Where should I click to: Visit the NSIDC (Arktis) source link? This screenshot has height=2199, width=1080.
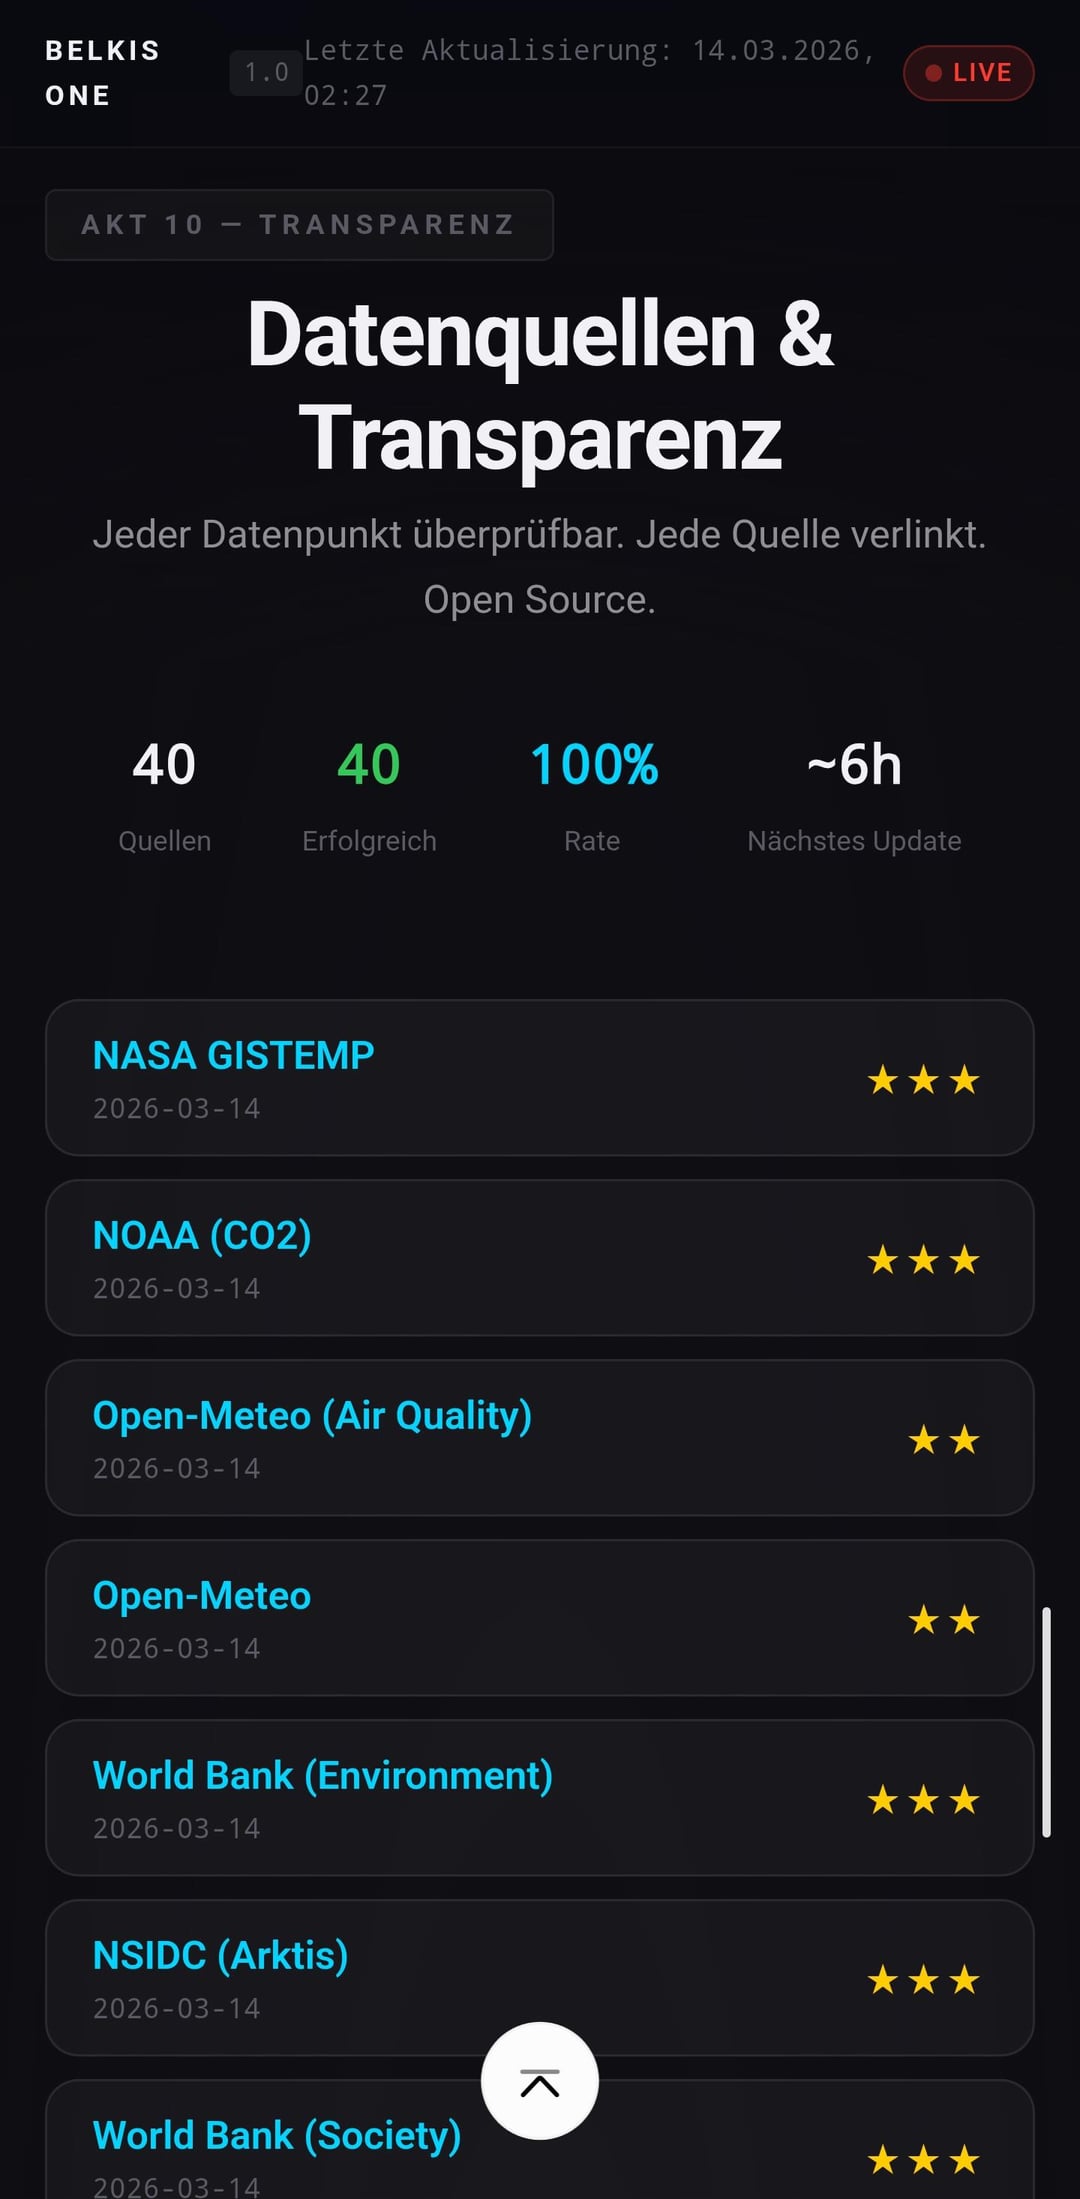click(220, 1956)
